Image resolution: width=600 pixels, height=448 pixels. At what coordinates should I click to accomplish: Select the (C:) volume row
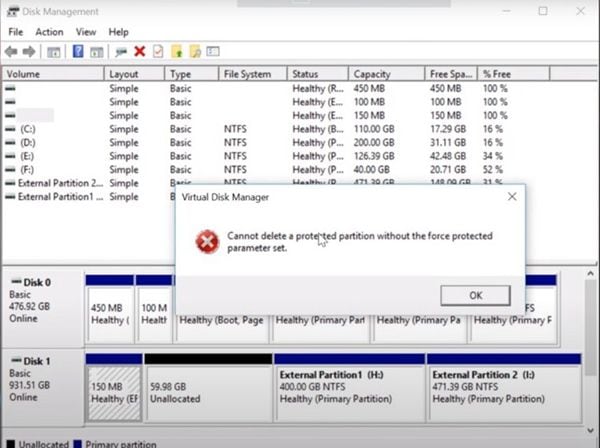(x=276, y=129)
